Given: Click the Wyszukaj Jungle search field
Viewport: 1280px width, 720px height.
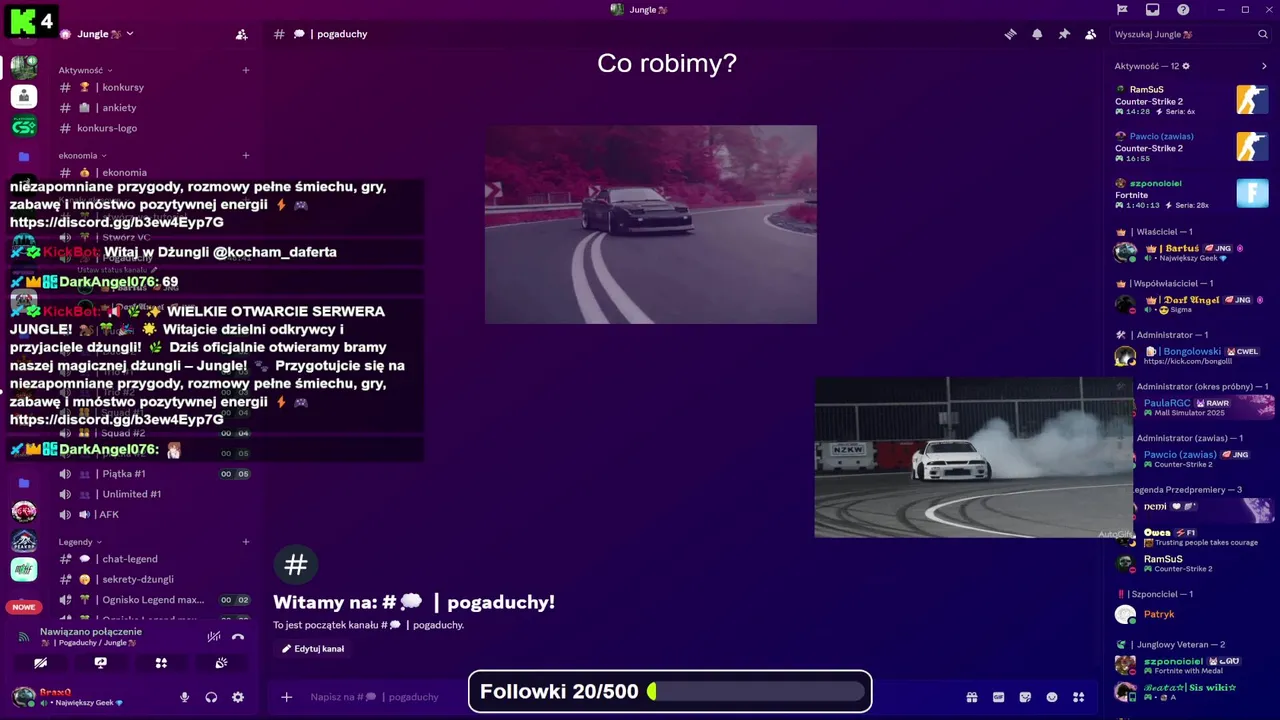Looking at the screenshot, I should coord(1192,34).
